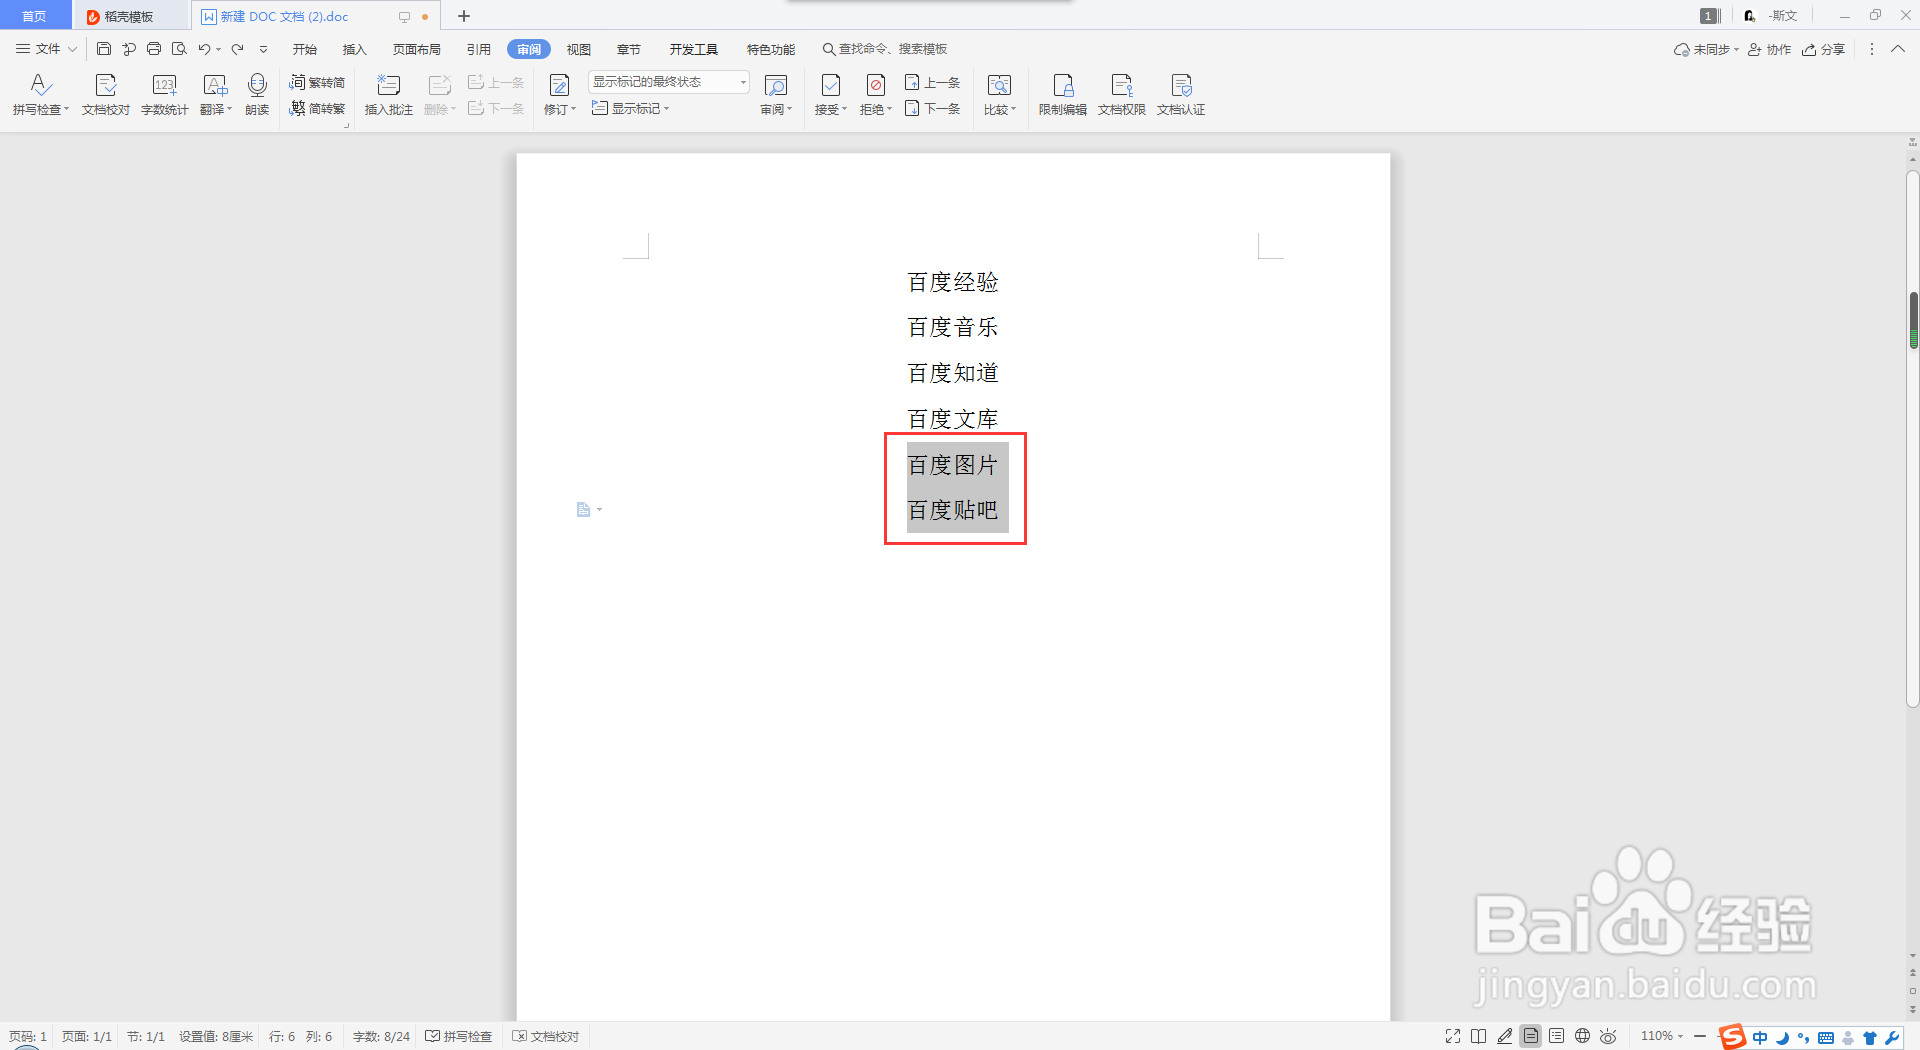Screen dimensions: 1920x1050
Task: Toggle full screen view in status bar
Action: point(1453,1036)
